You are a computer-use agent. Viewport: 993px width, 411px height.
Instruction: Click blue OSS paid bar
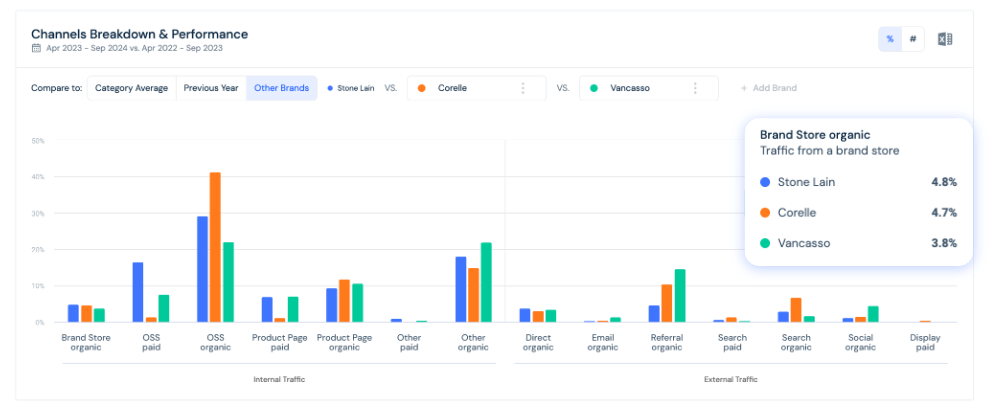coord(138,292)
